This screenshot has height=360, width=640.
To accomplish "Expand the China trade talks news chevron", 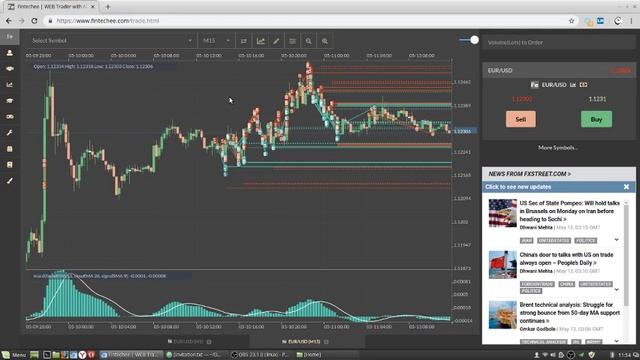I will coord(617,289).
